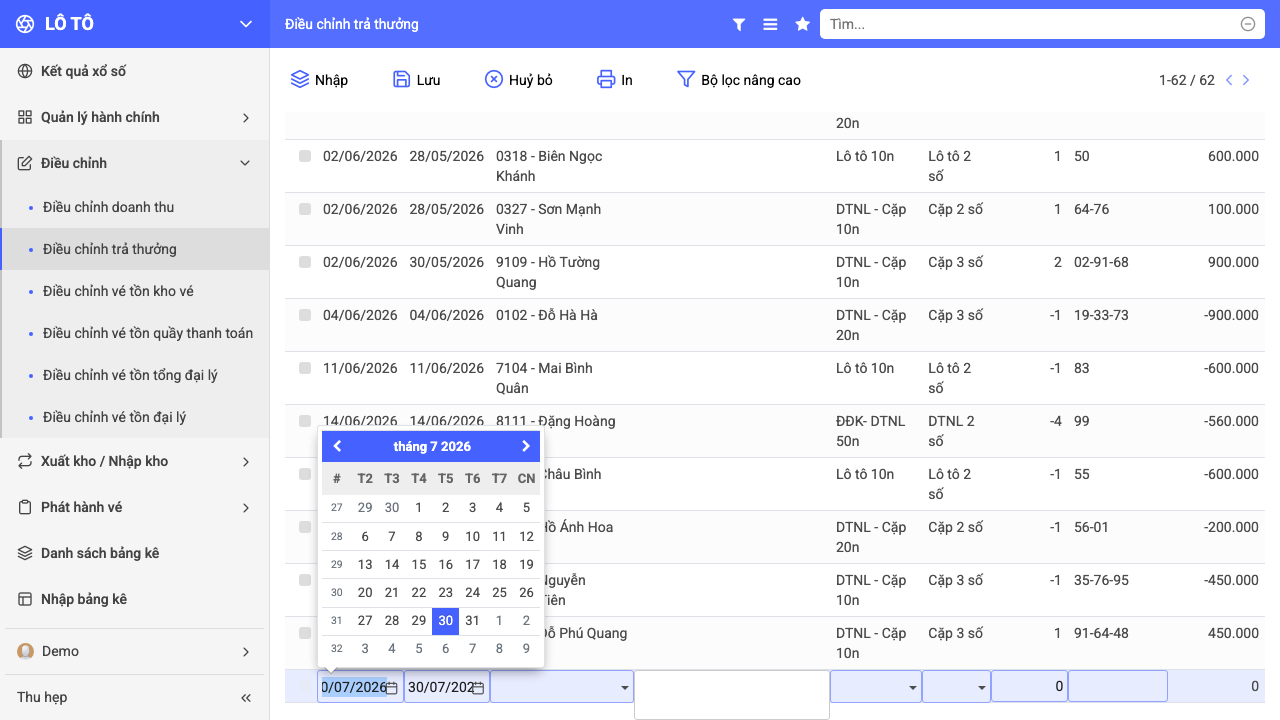Click the Lưu save icon
This screenshot has width=1280, height=720.
click(401, 80)
